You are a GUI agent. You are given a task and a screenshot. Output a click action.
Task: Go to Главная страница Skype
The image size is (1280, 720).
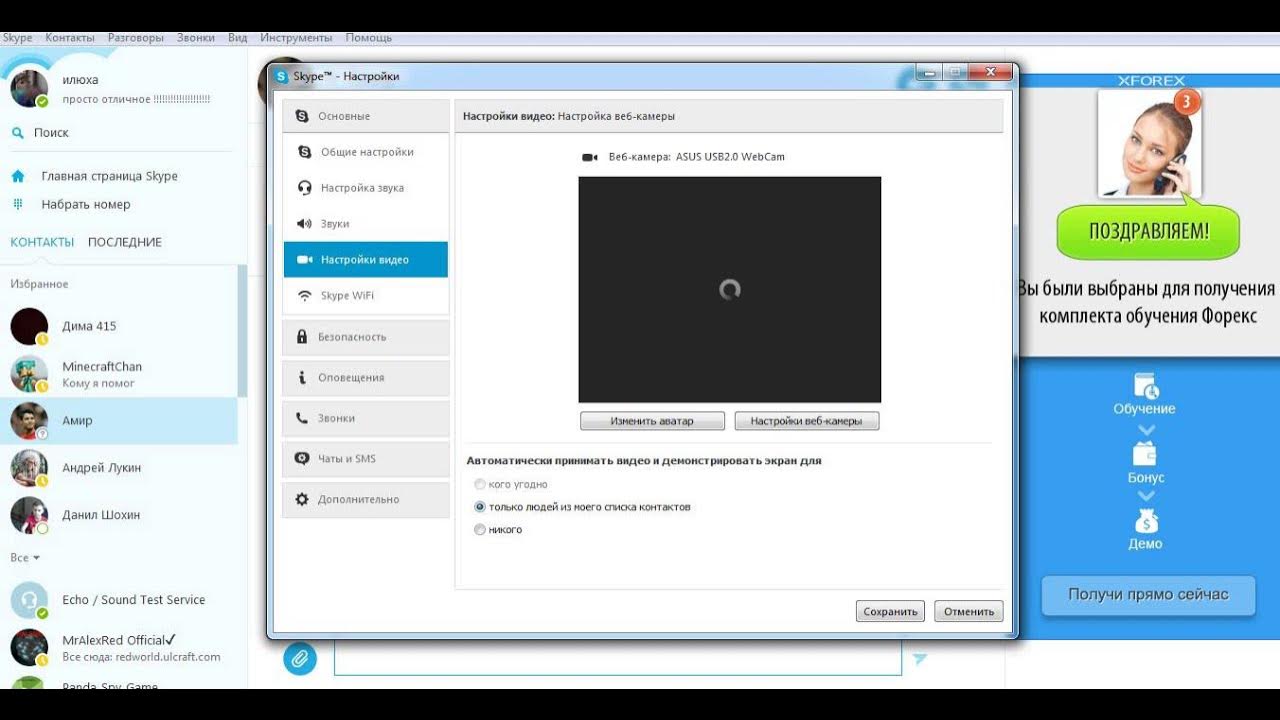tap(109, 176)
